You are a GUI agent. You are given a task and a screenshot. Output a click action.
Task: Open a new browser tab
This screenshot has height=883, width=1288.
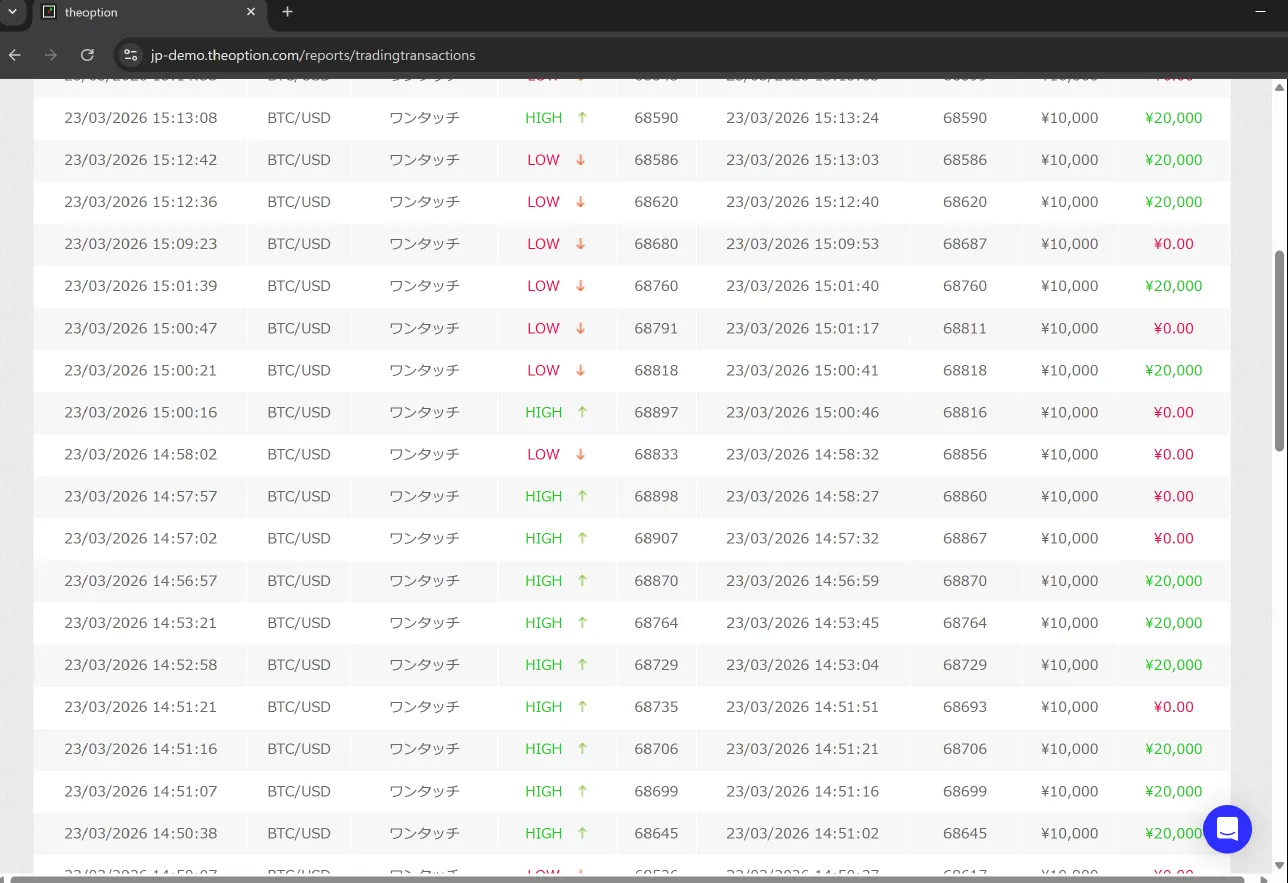(287, 12)
